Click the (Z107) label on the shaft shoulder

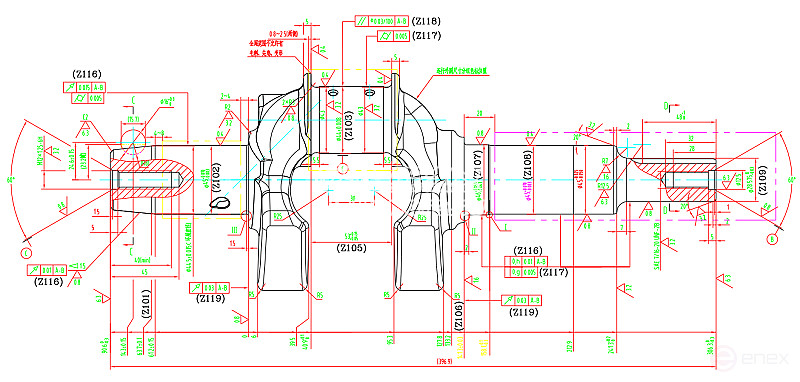pos(477,163)
